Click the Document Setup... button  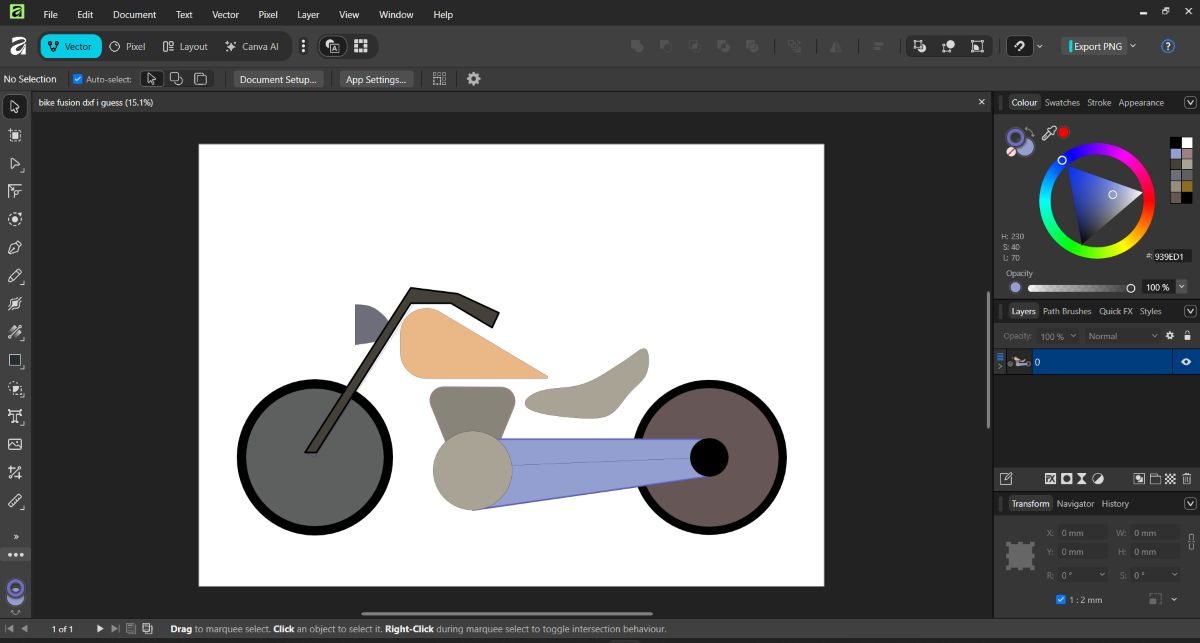[278, 79]
